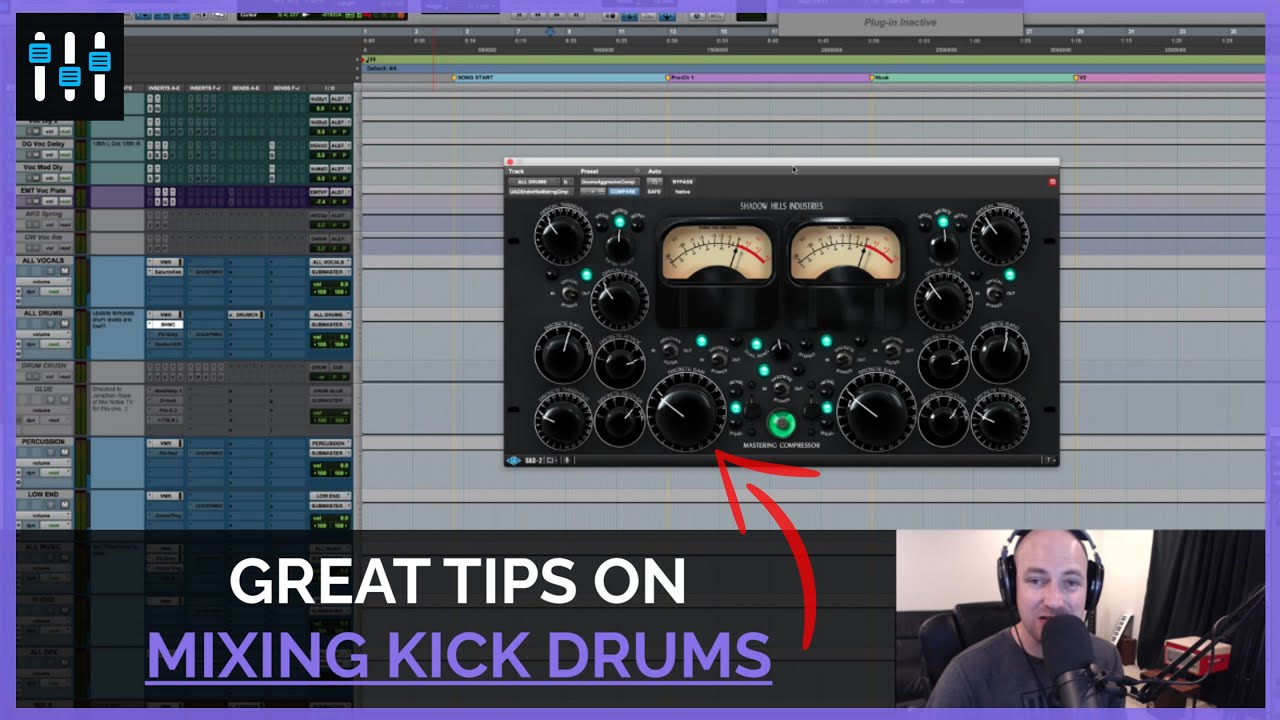Mute the ALL VOCALS track
The width and height of the screenshot is (1280, 720).
(x=66, y=270)
